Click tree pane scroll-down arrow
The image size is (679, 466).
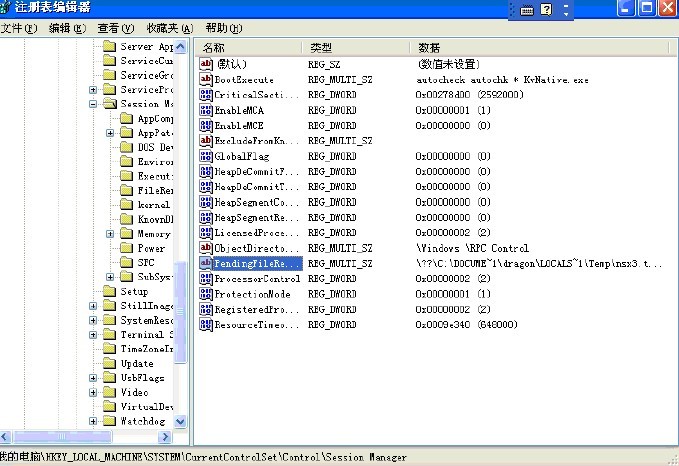pos(181,423)
